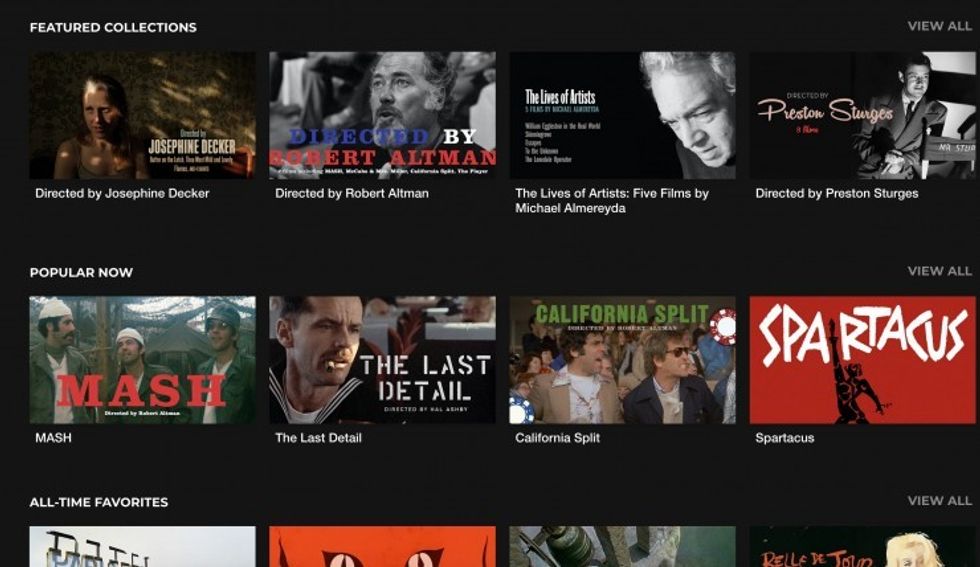Open View All for Popular Now
980x567 pixels.
939,271
